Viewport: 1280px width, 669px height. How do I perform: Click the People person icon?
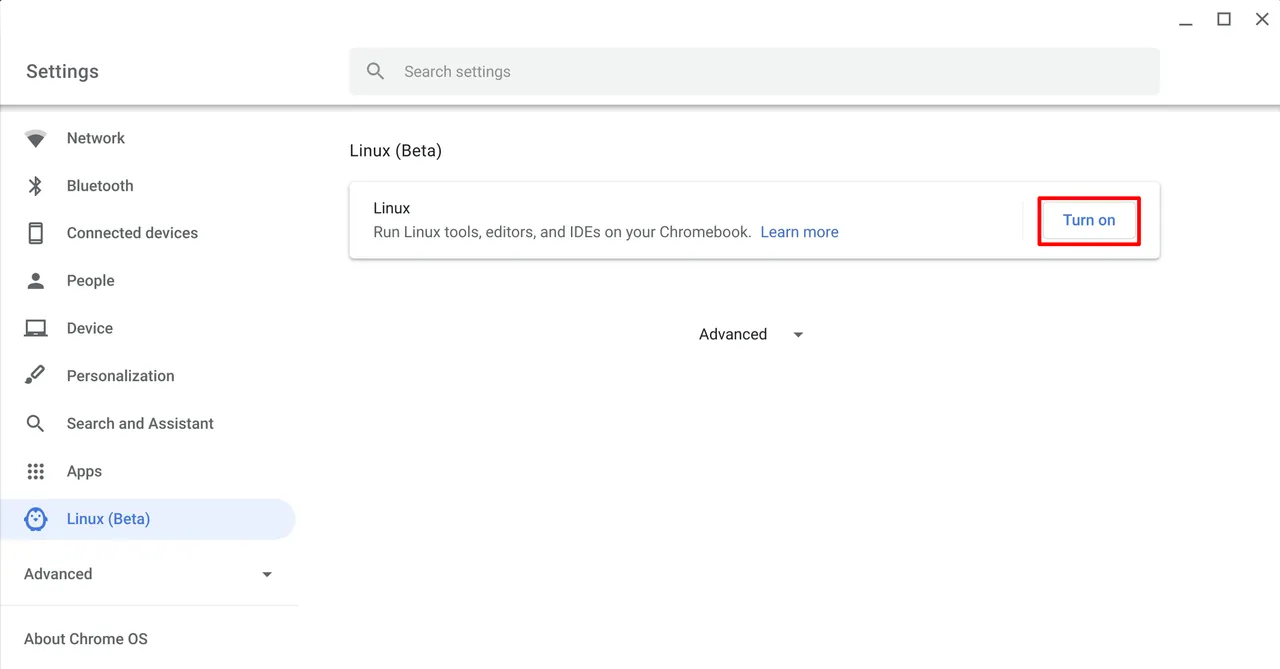coord(36,281)
